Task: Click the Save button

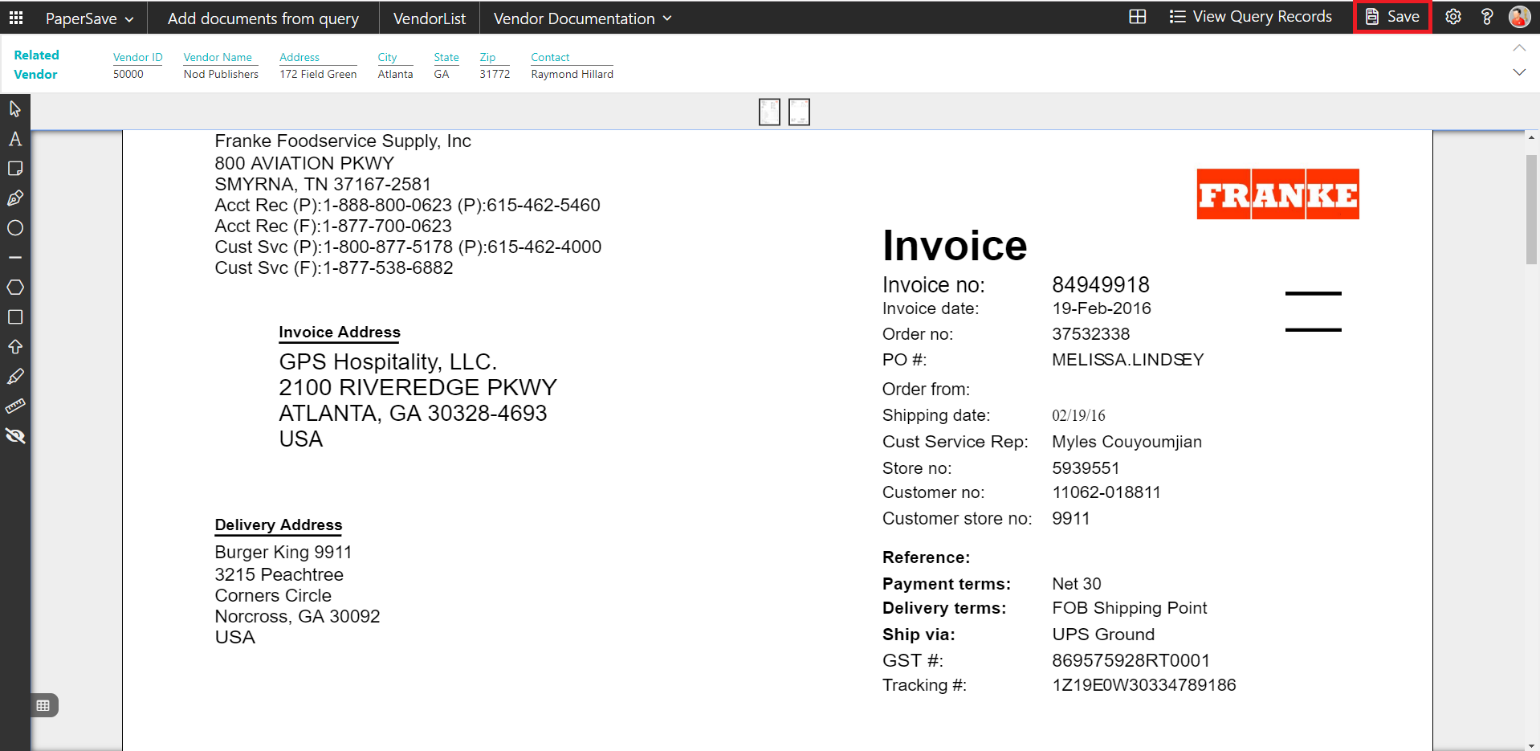Action: click(x=1392, y=17)
